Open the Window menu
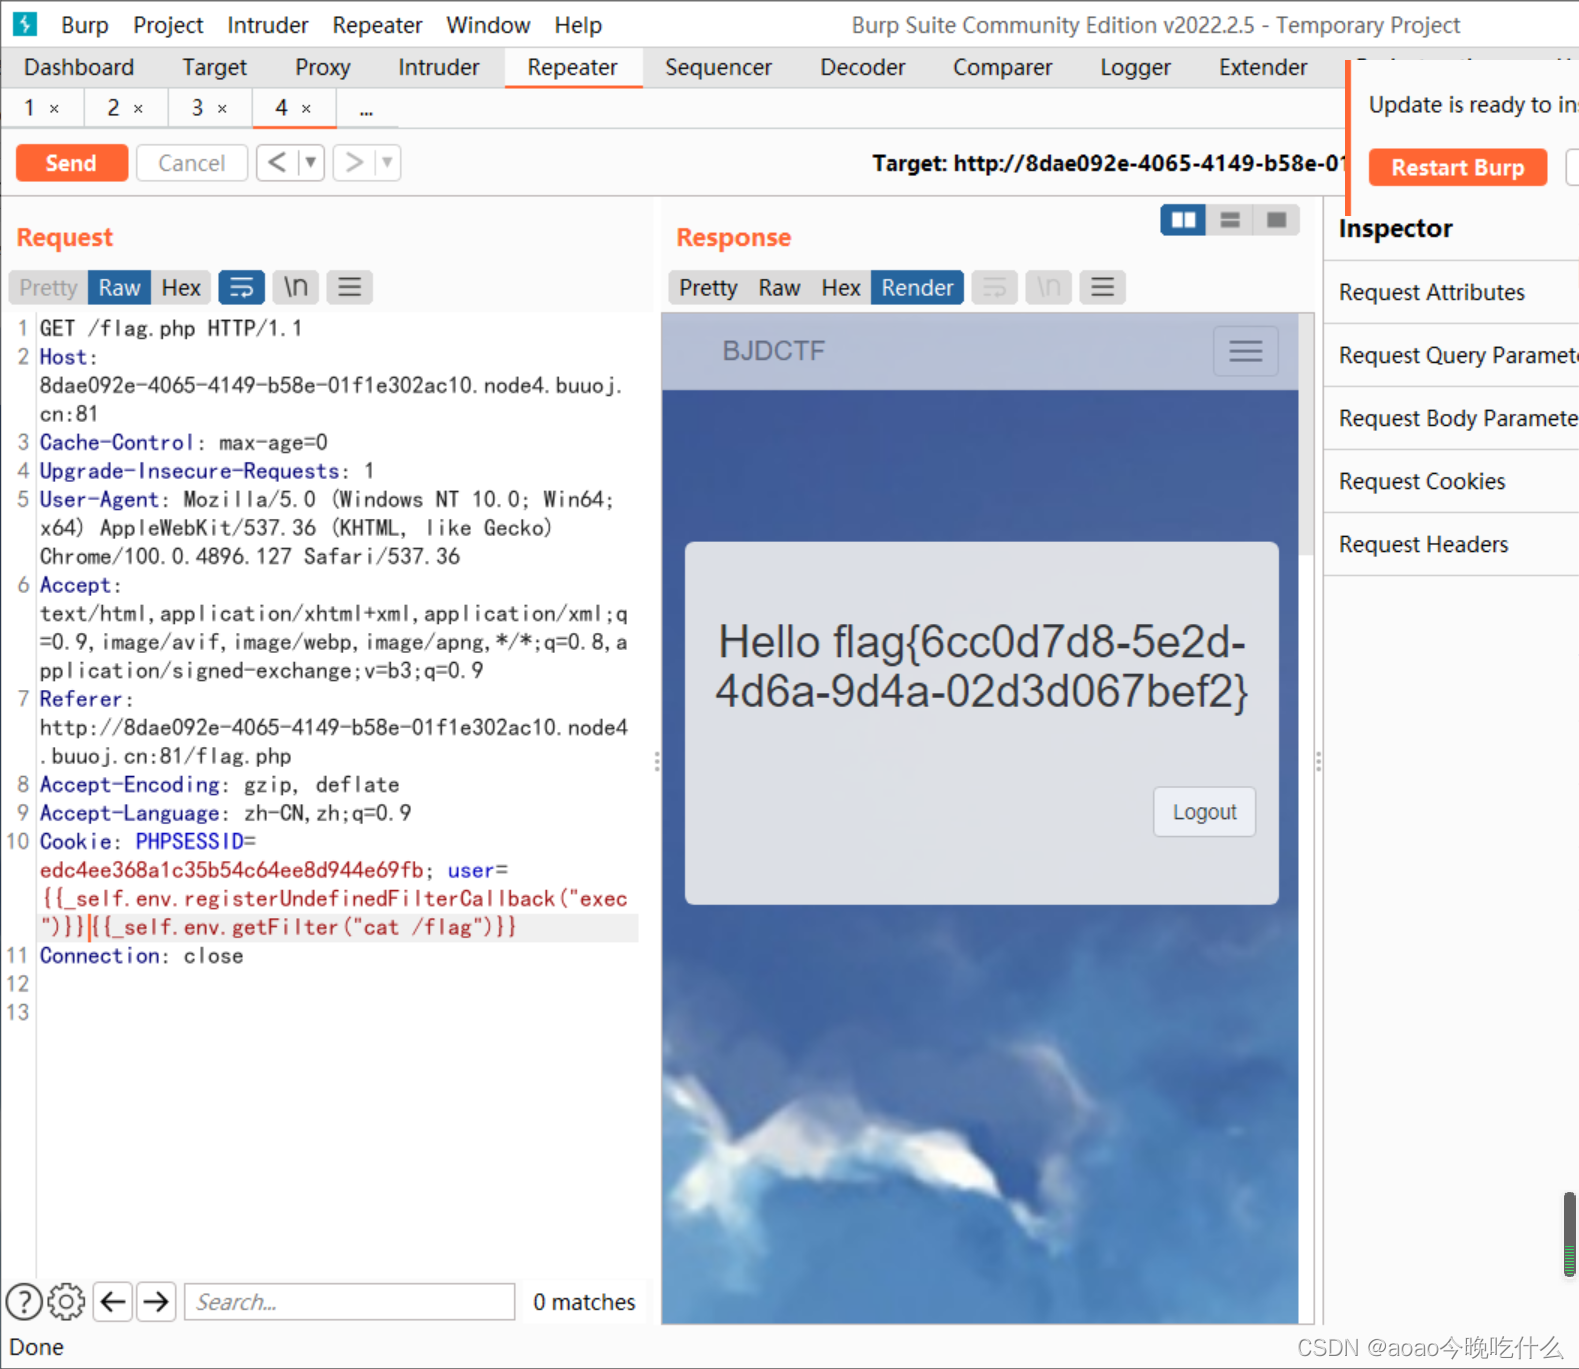The width and height of the screenshot is (1579, 1369). click(x=488, y=25)
